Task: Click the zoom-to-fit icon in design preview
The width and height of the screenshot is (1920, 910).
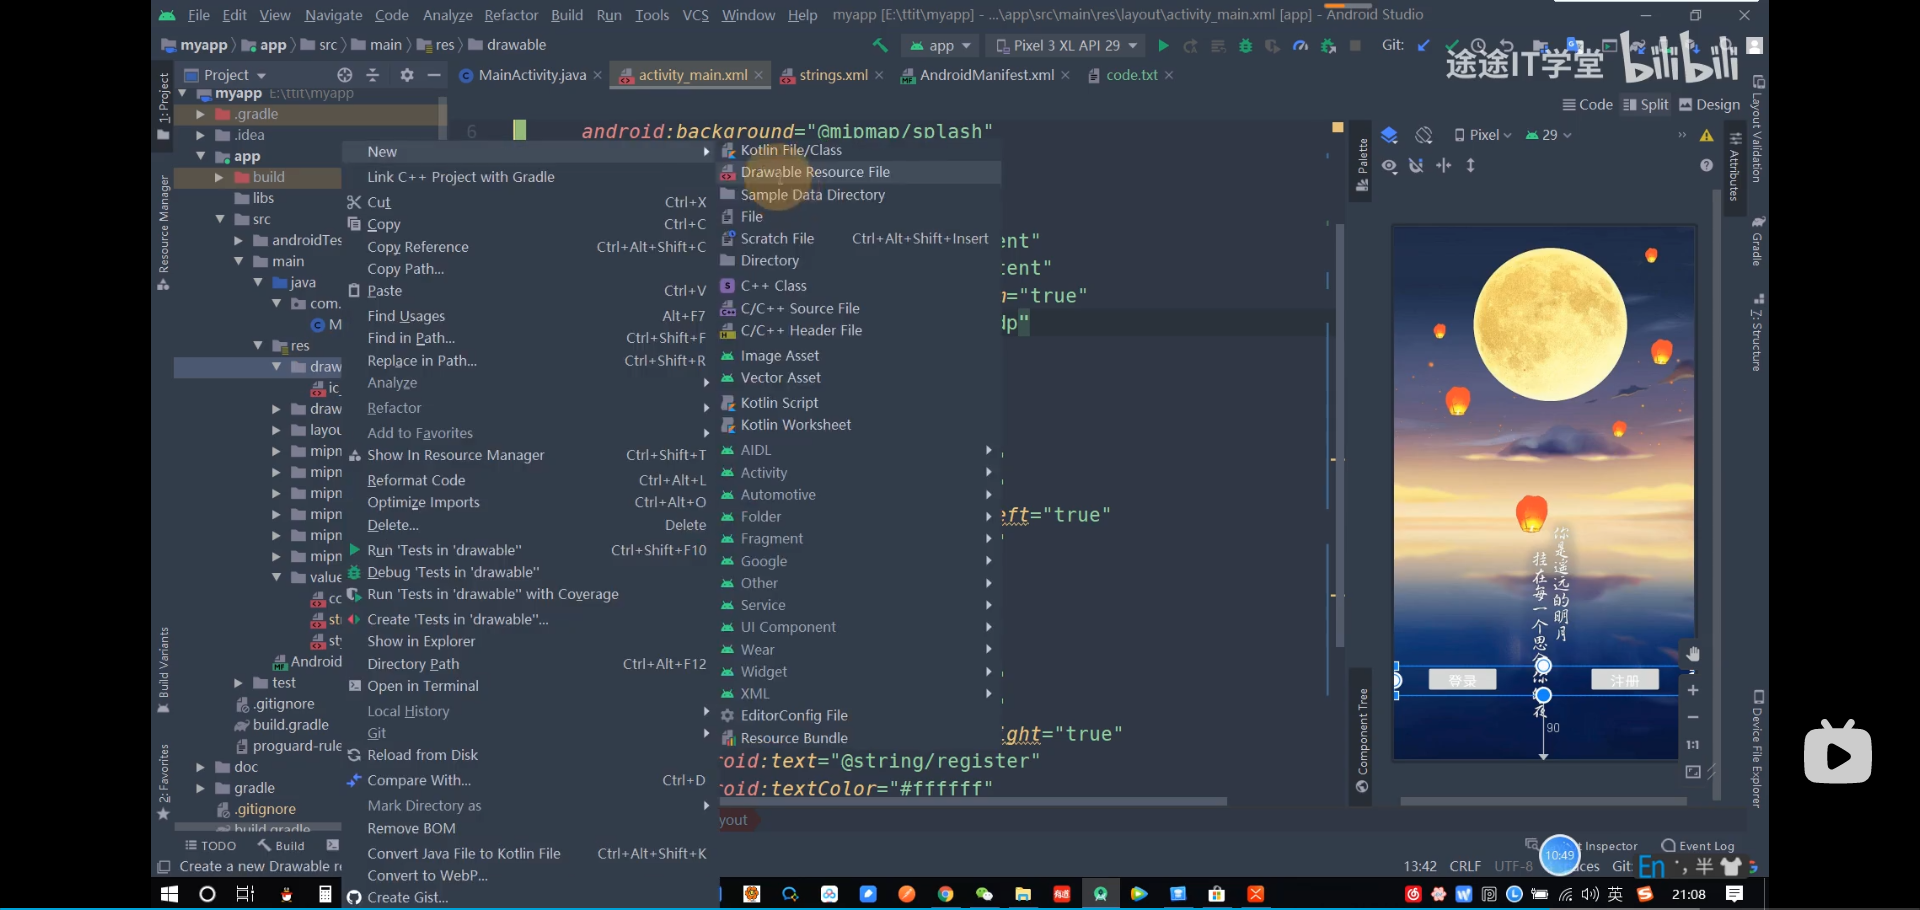Action: (x=1693, y=772)
